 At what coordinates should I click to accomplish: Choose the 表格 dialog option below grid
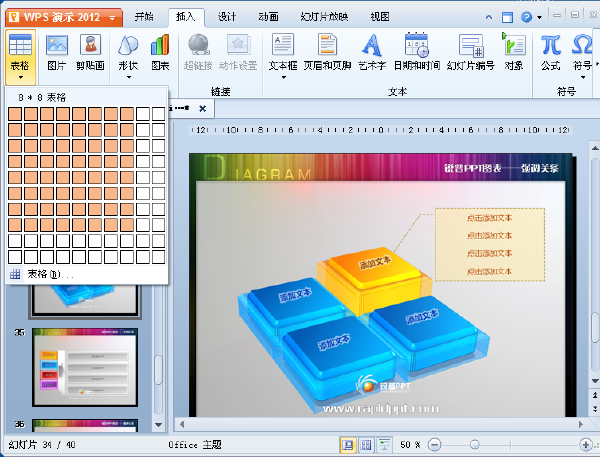coord(50,273)
